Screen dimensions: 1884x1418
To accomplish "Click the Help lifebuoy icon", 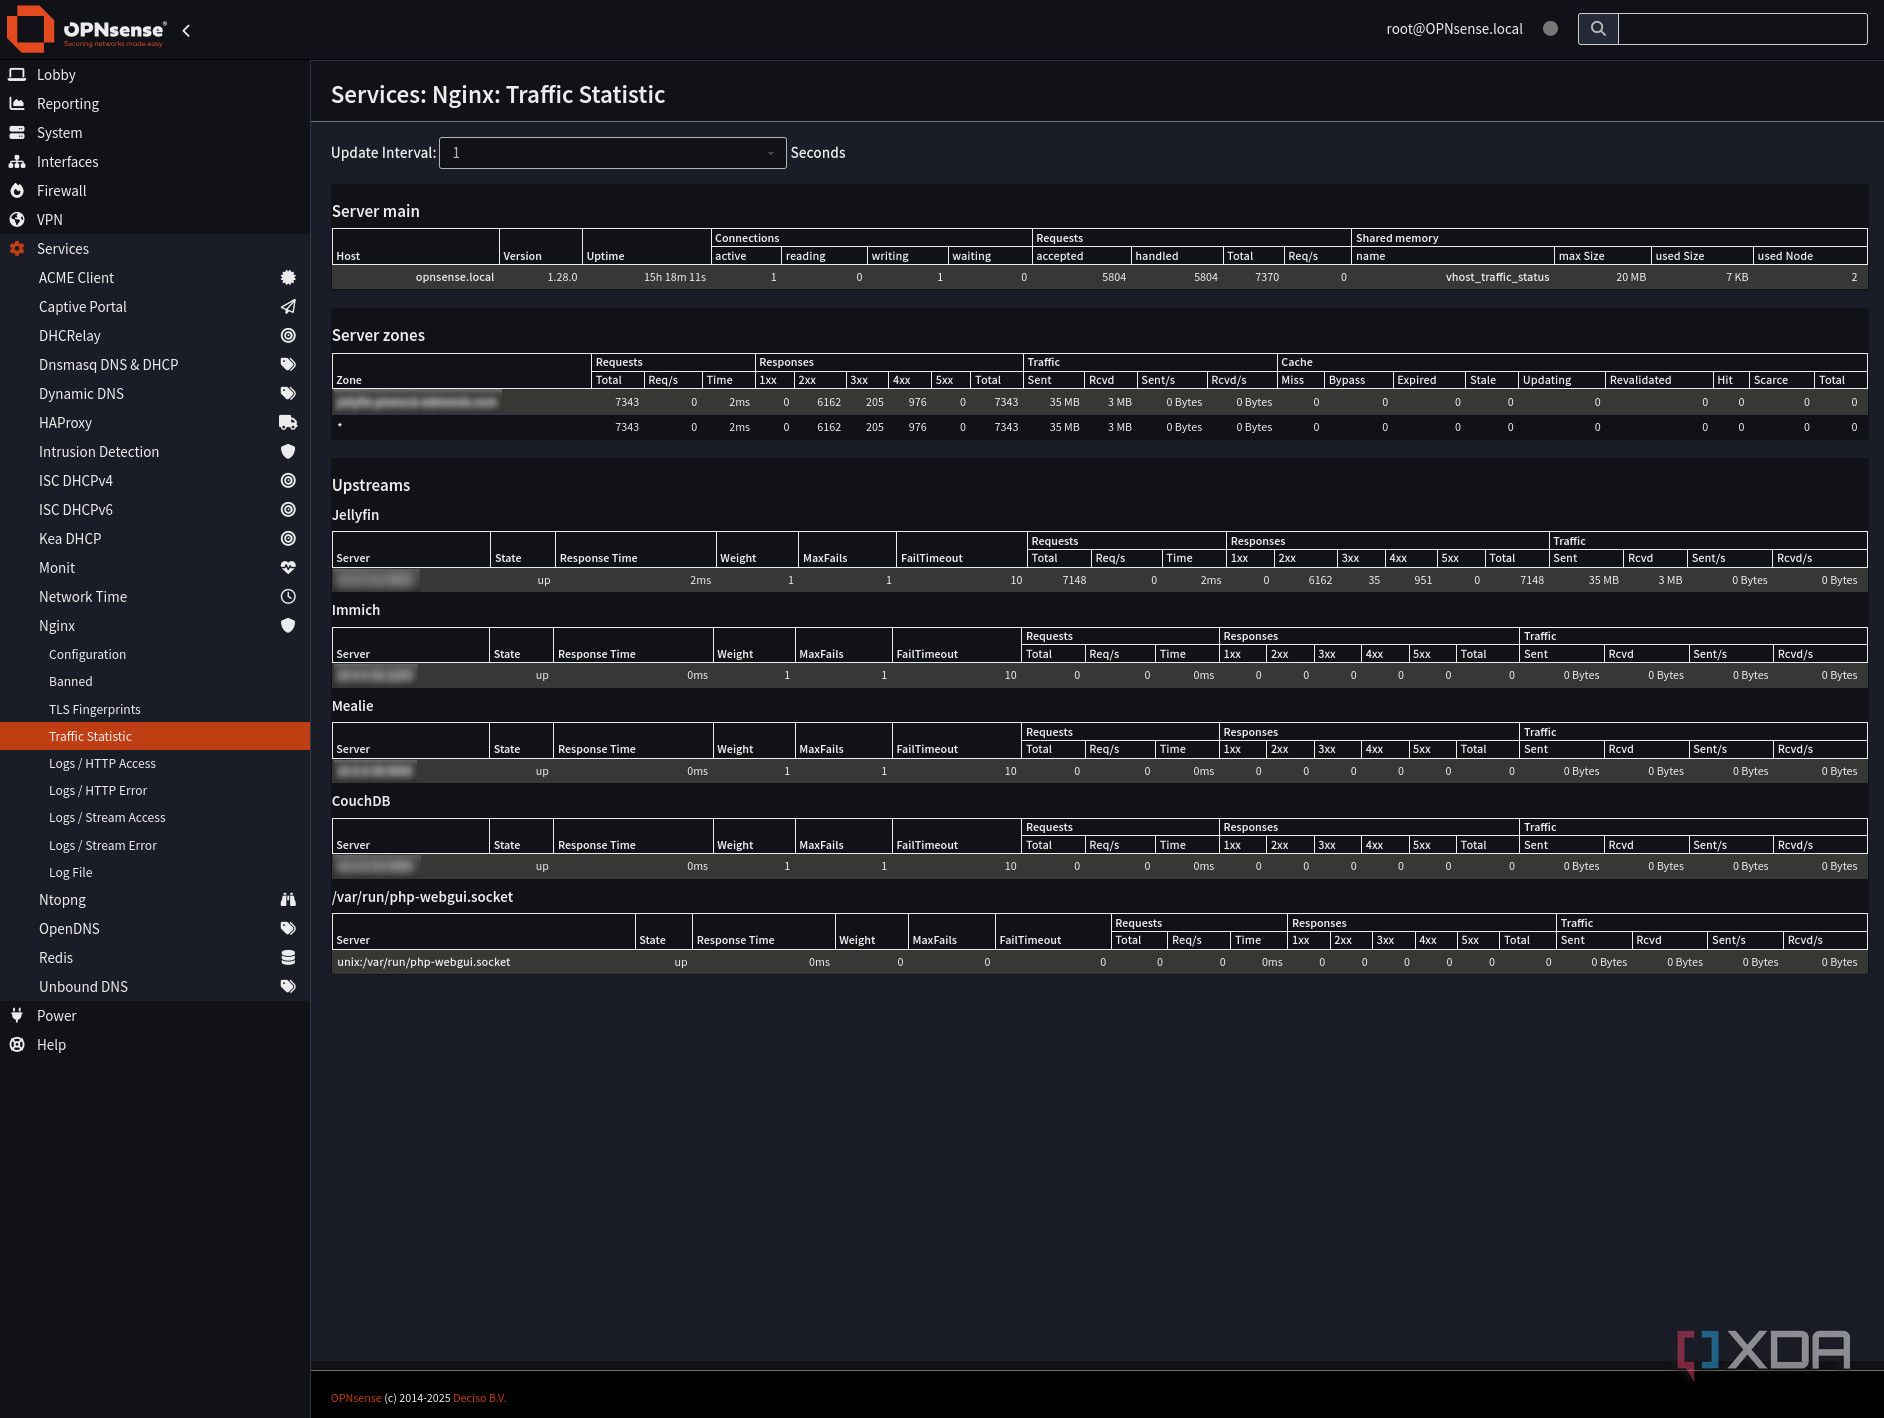I will coord(17,1044).
